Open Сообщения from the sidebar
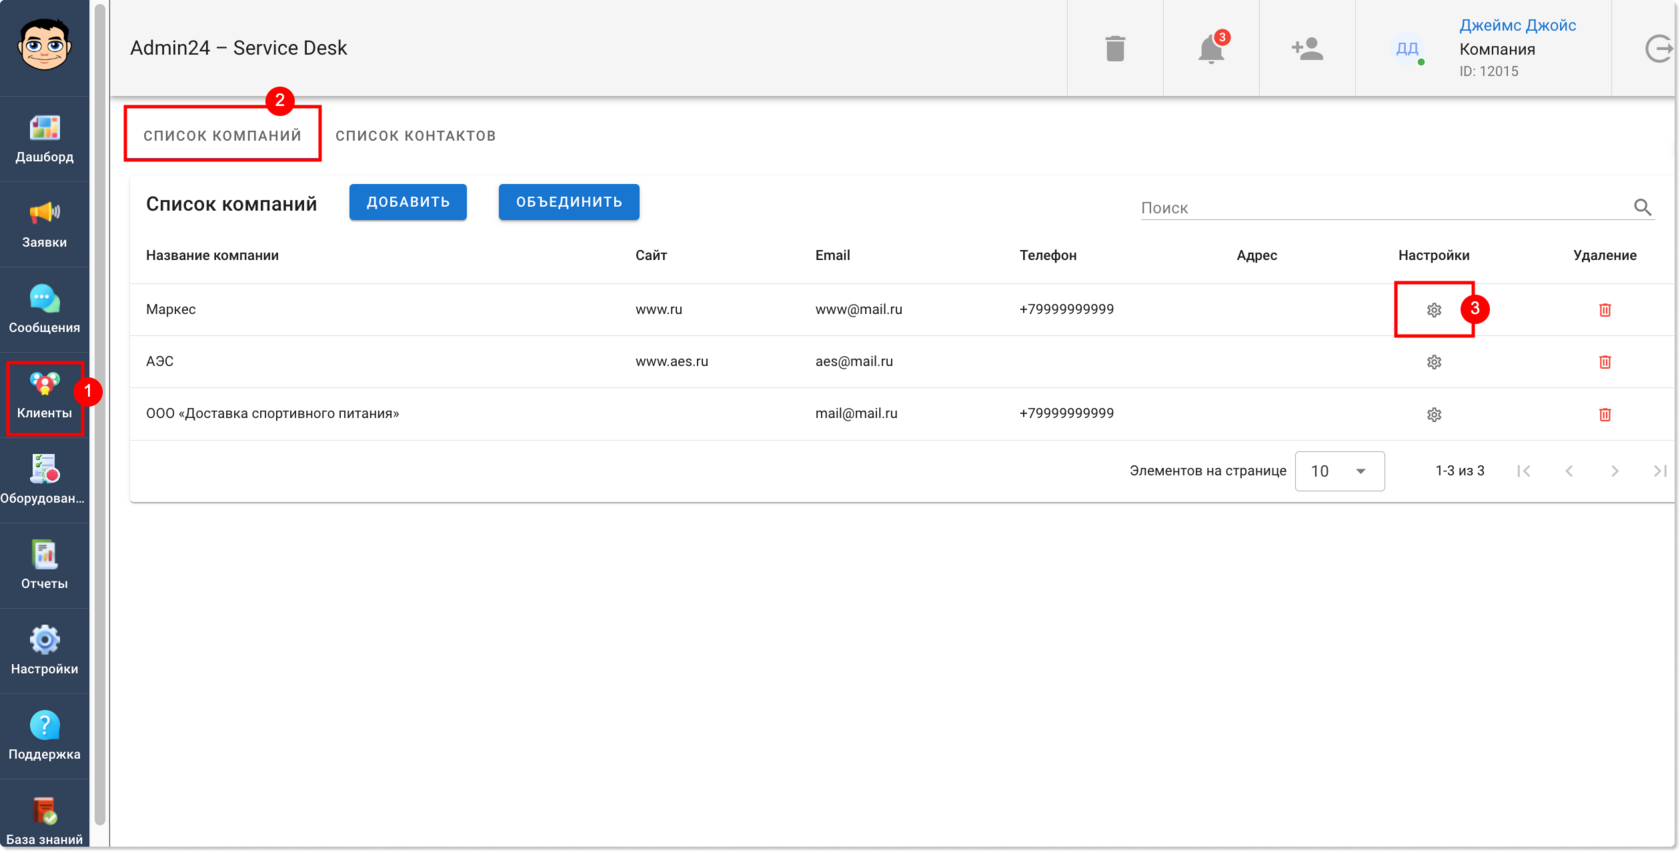Screen dimensions: 1680x852 [x=44, y=310]
